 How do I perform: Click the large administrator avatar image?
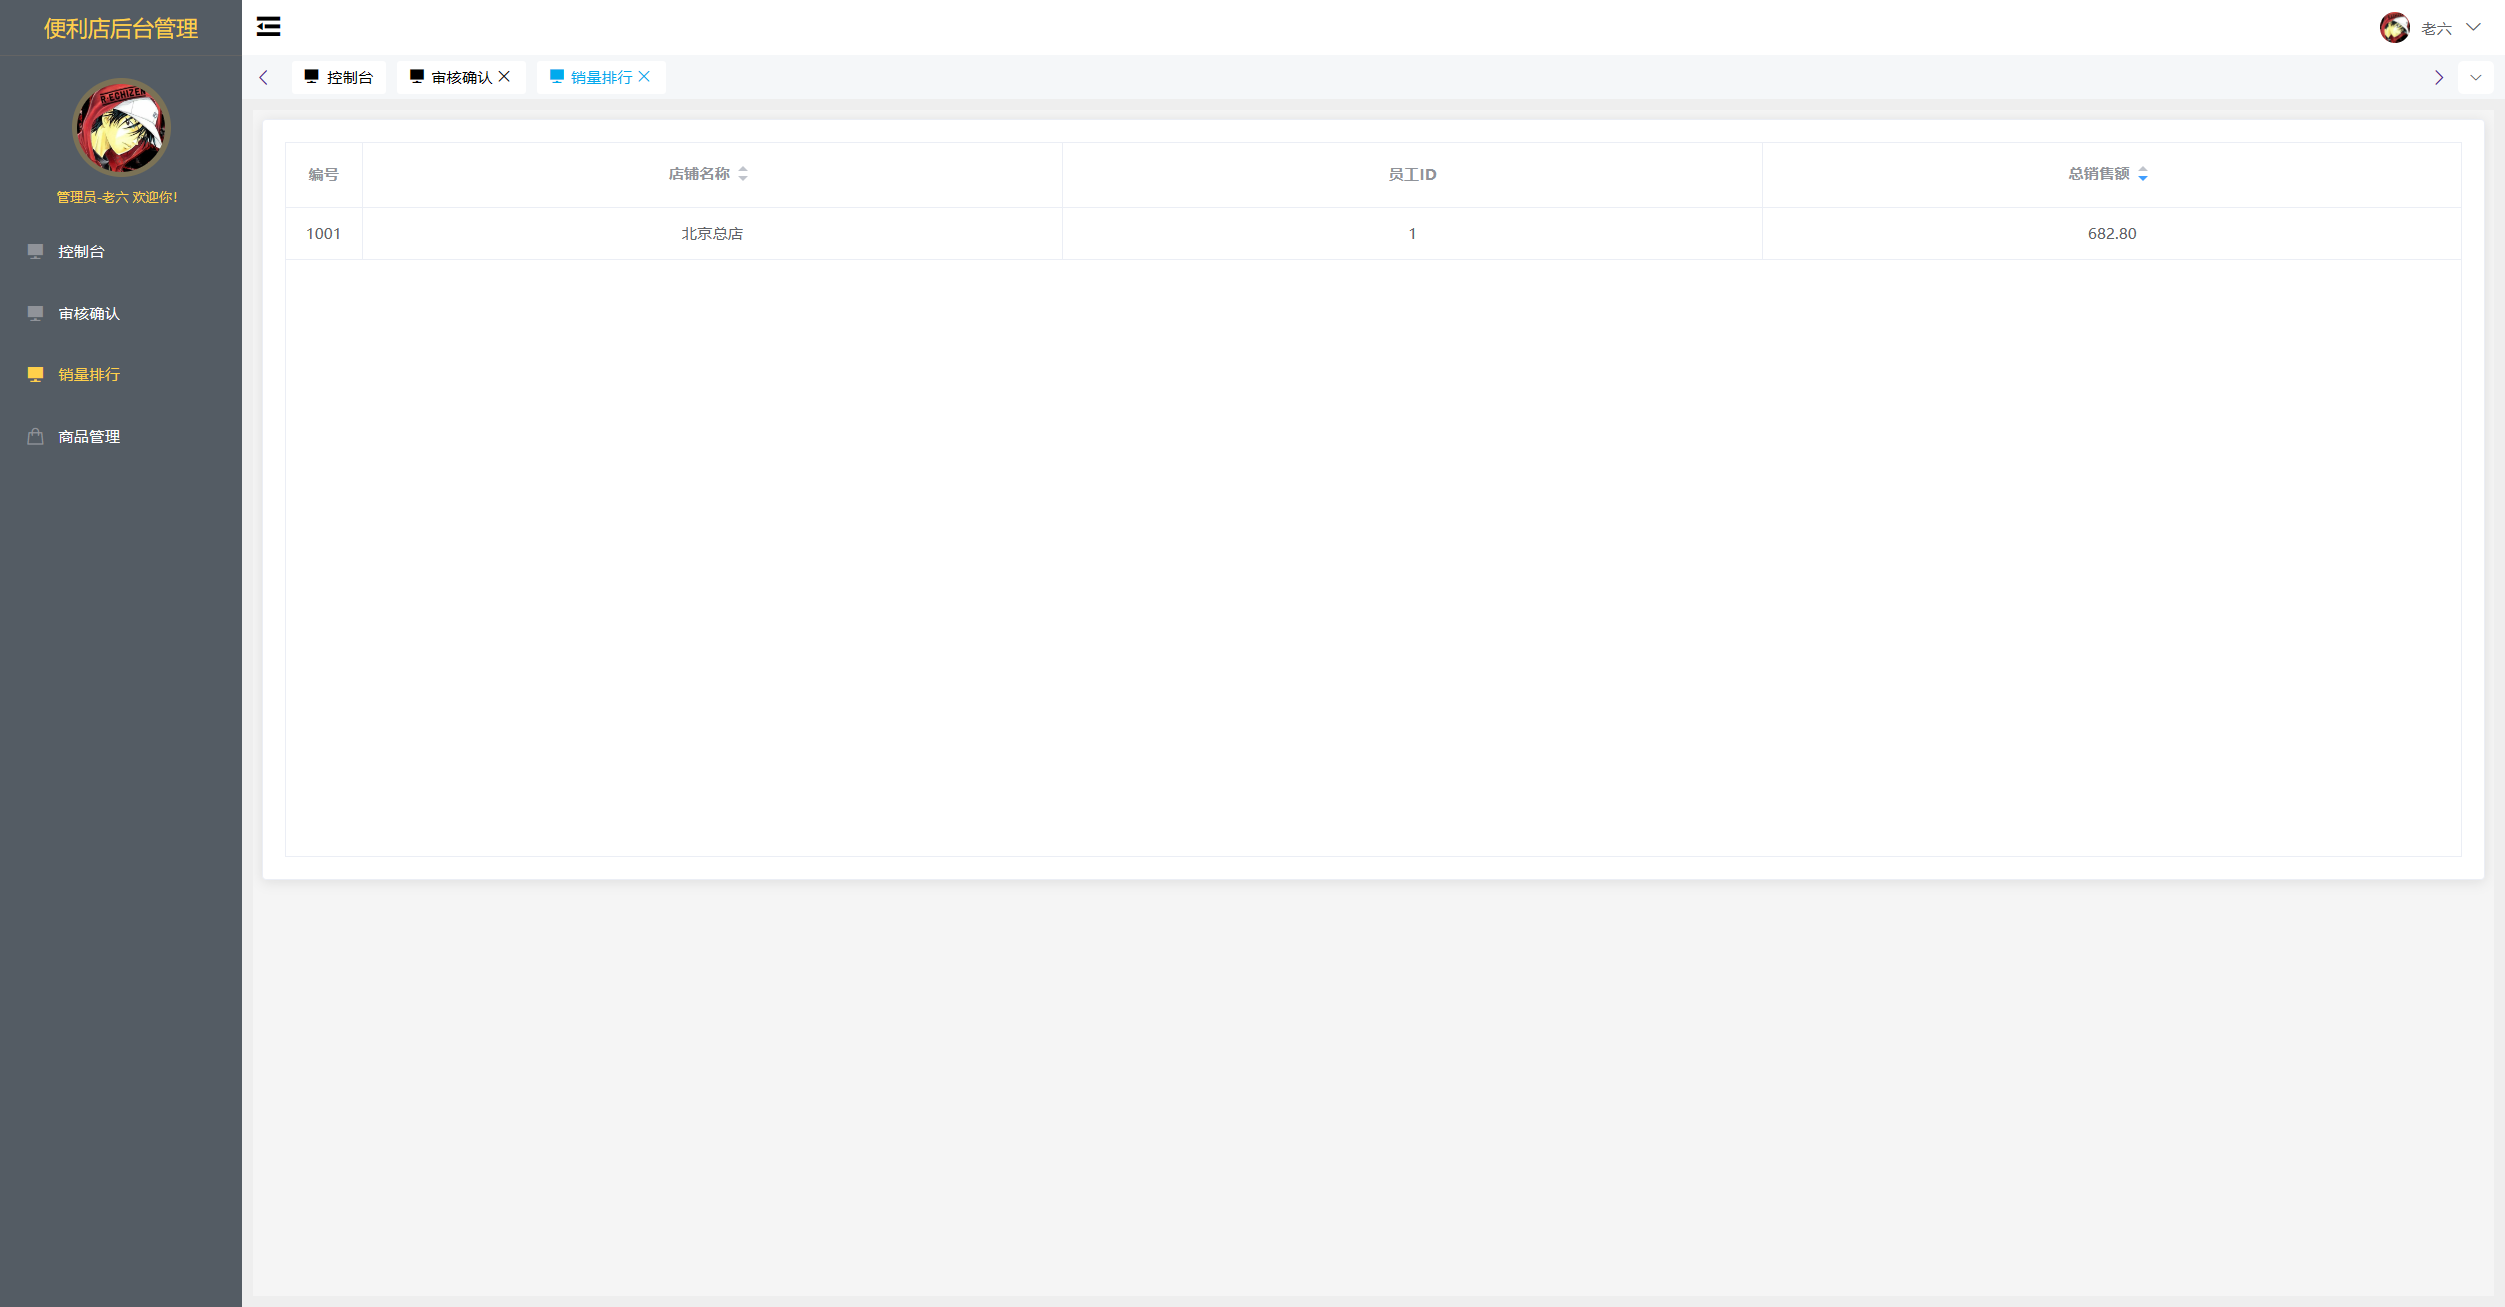coord(121,127)
